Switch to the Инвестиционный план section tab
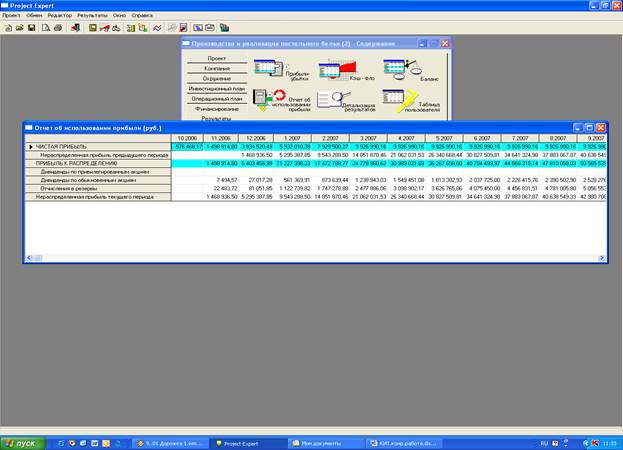623x450 pixels. [215, 88]
